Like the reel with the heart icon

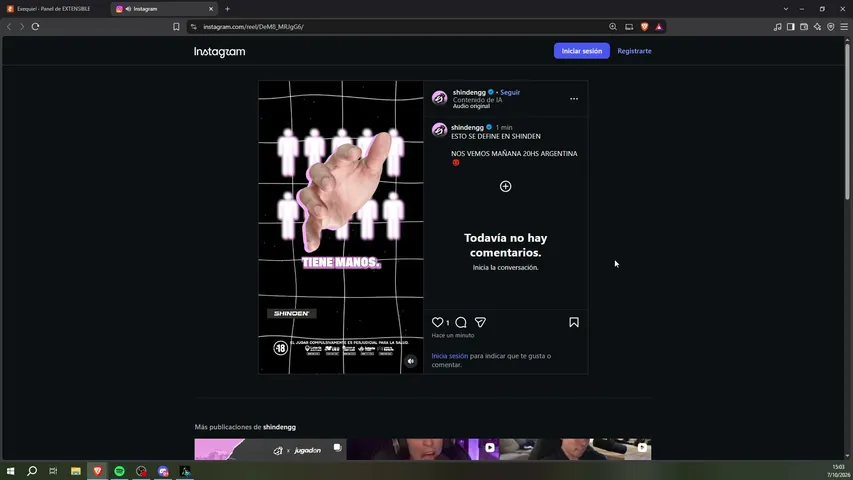pyautogui.click(x=437, y=322)
